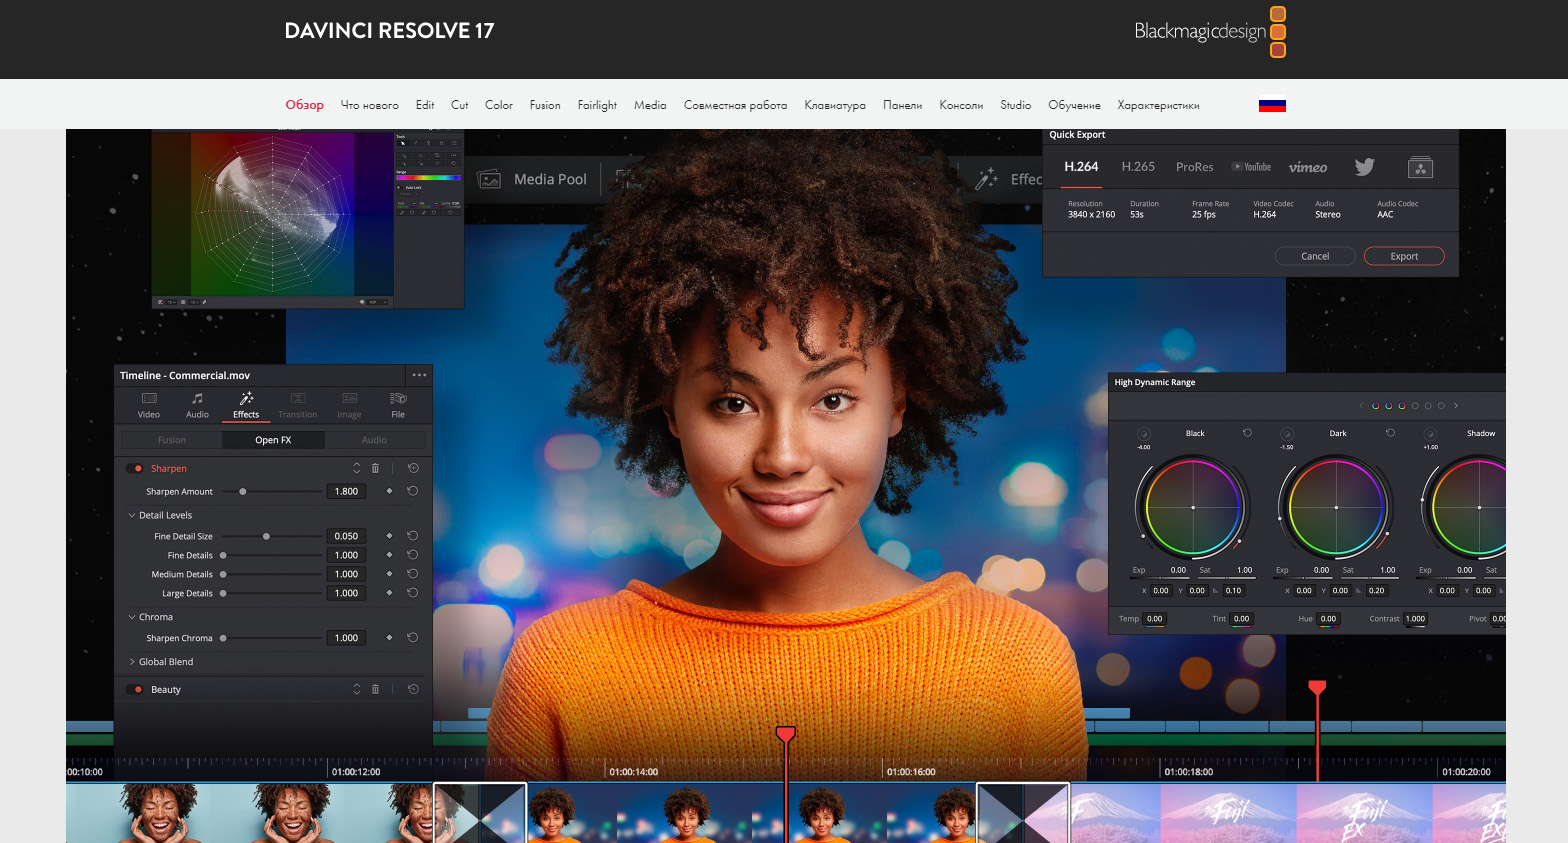The width and height of the screenshot is (1568, 843).
Task: Delete the Beauty effect with trash icon
Action: tap(375, 689)
